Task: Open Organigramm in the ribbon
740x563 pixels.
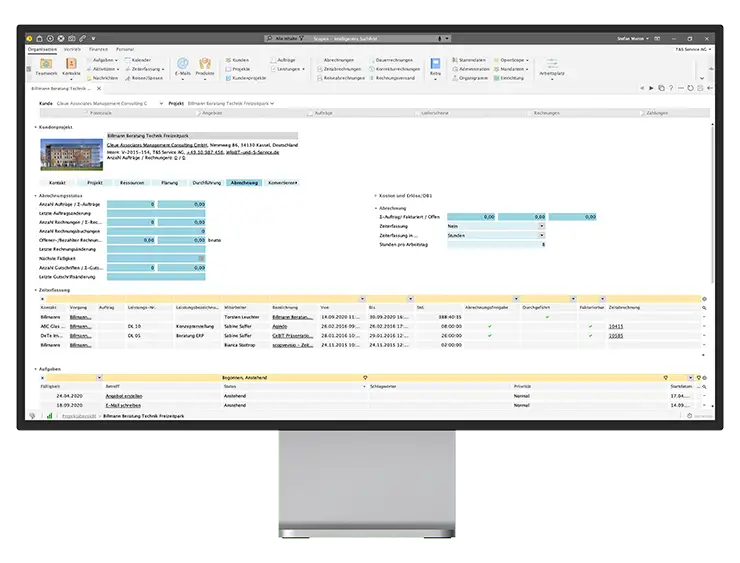Action: (470, 78)
